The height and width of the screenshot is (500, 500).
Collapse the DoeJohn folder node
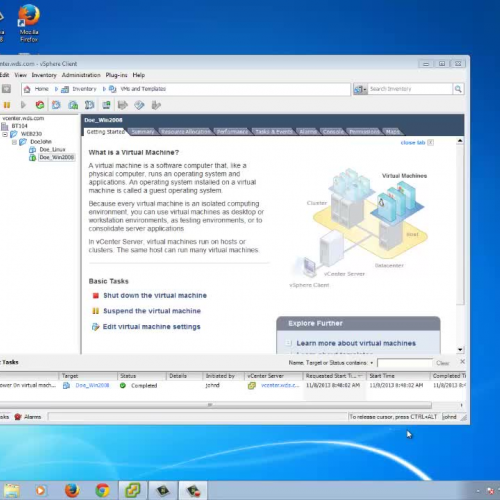14,142
